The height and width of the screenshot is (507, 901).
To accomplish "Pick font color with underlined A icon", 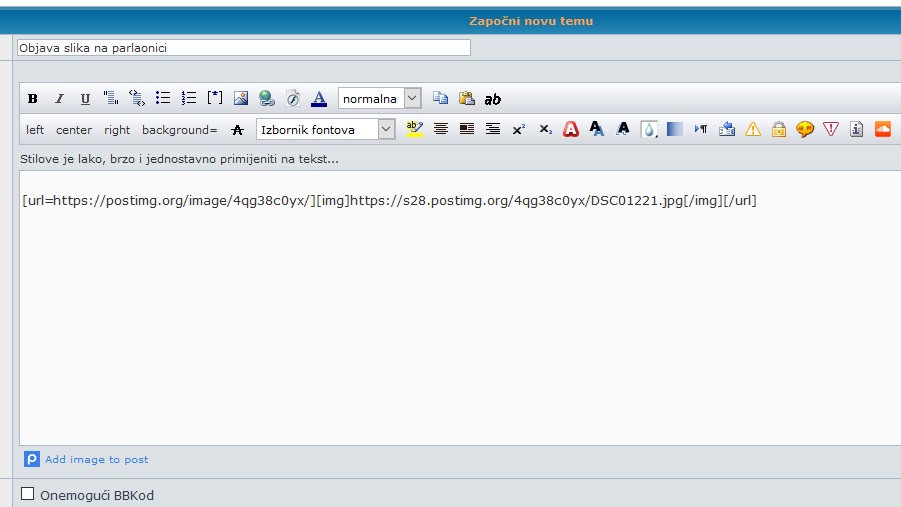I will click(x=319, y=98).
